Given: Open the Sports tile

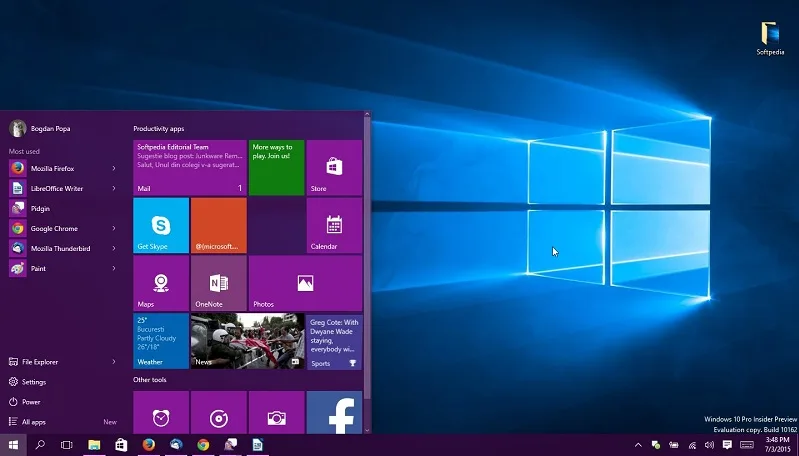Looking at the screenshot, I should click(x=334, y=341).
